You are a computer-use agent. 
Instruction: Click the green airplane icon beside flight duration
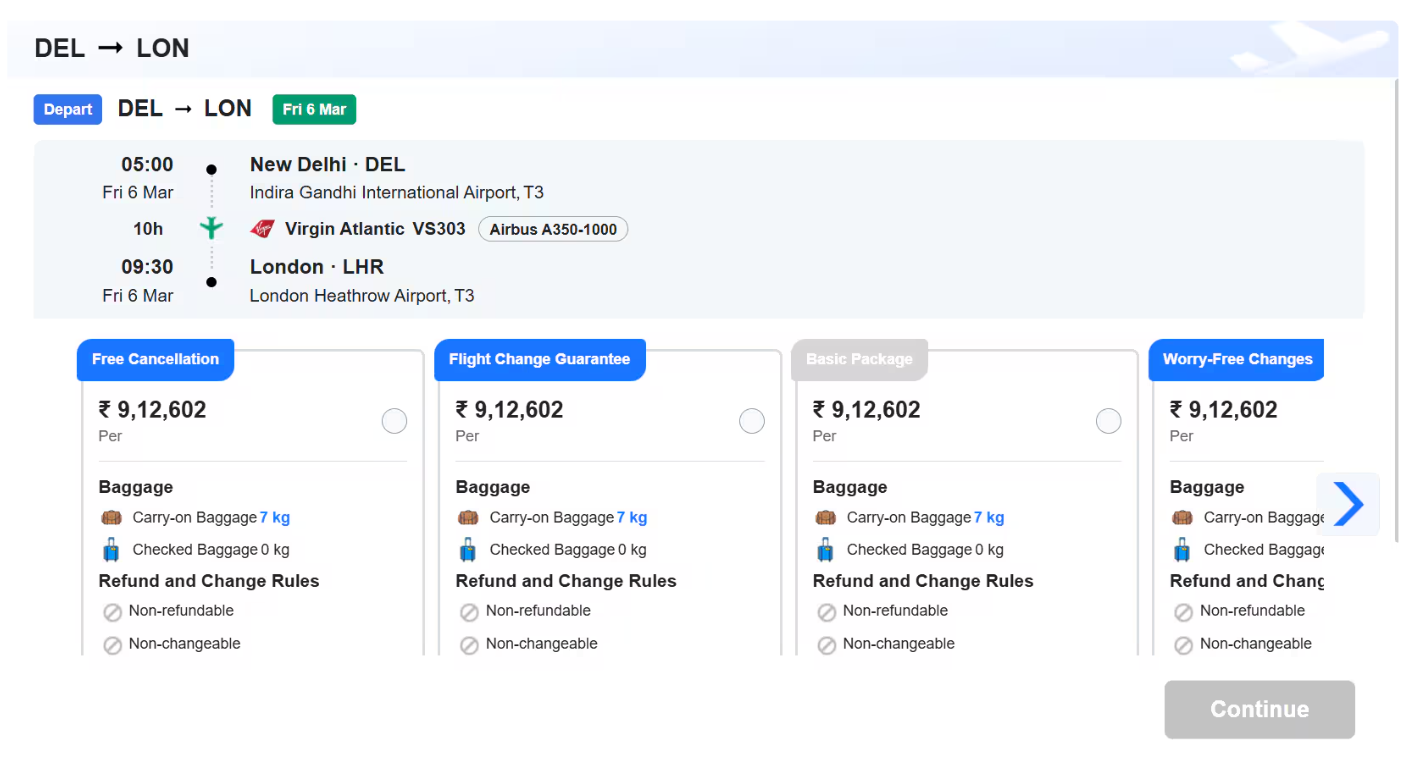point(211,228)
